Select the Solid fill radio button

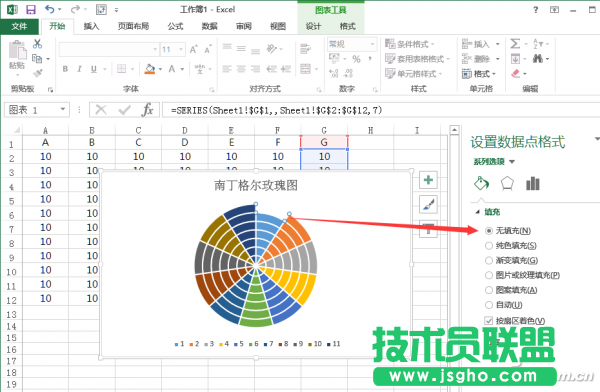[x=489, y=245]
